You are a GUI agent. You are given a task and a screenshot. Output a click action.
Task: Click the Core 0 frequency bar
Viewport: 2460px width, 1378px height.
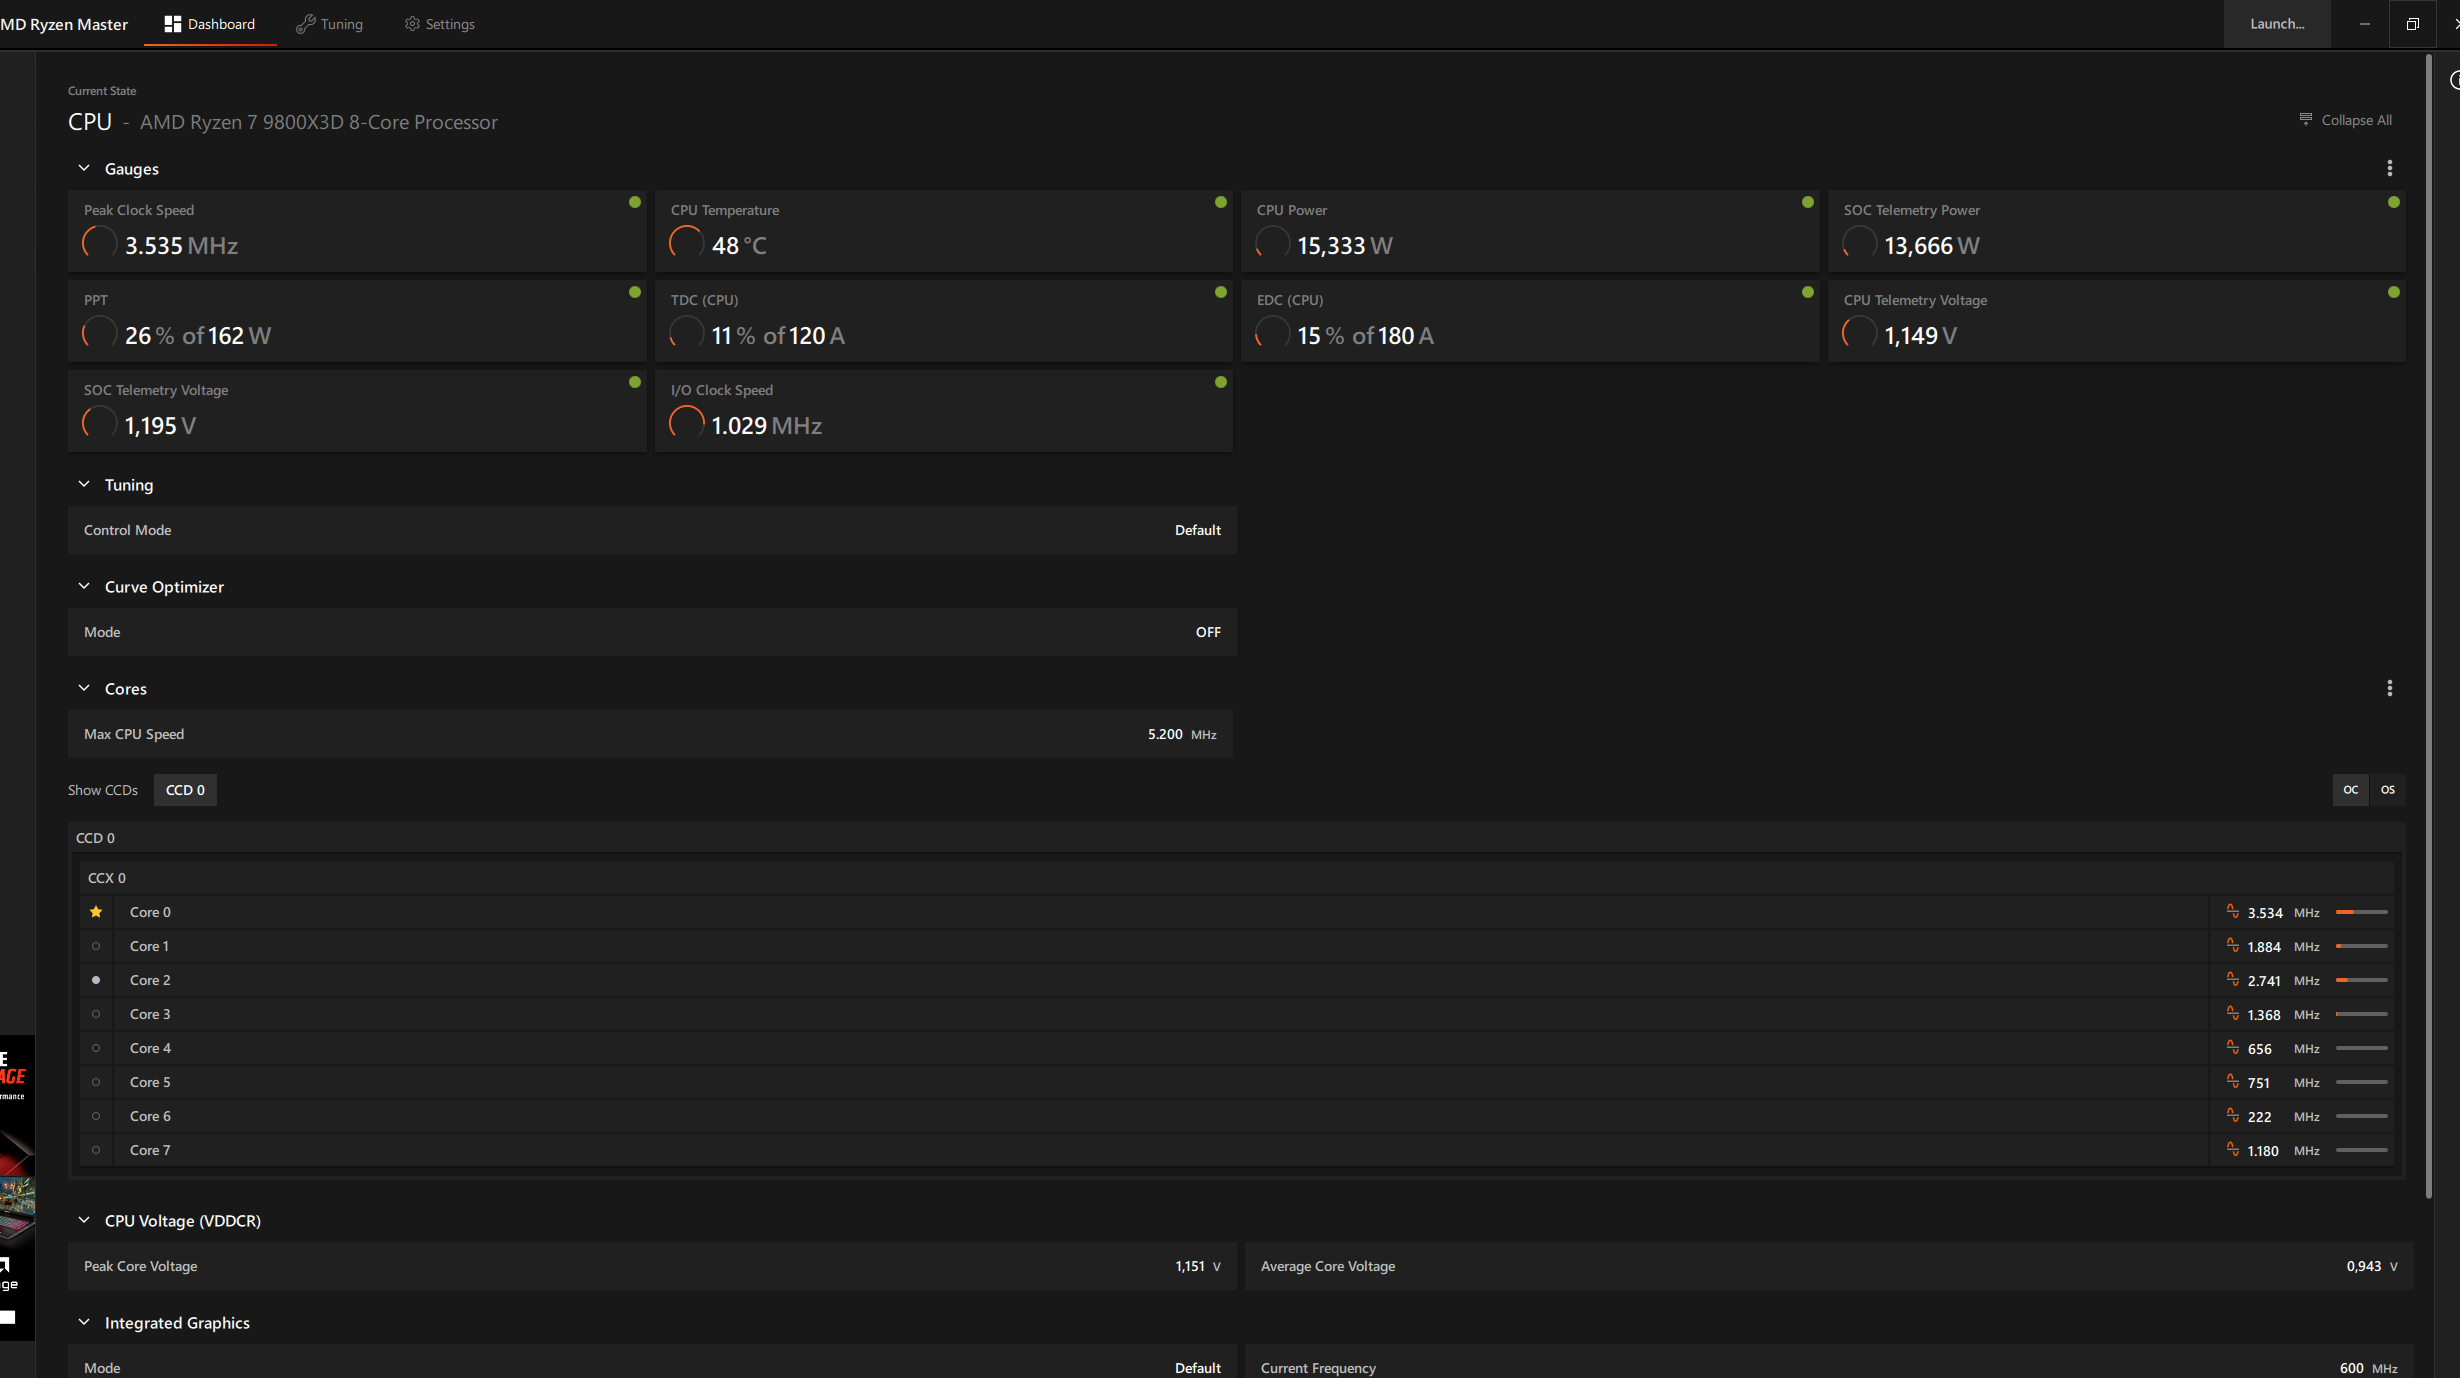[x=2361, y=912]
